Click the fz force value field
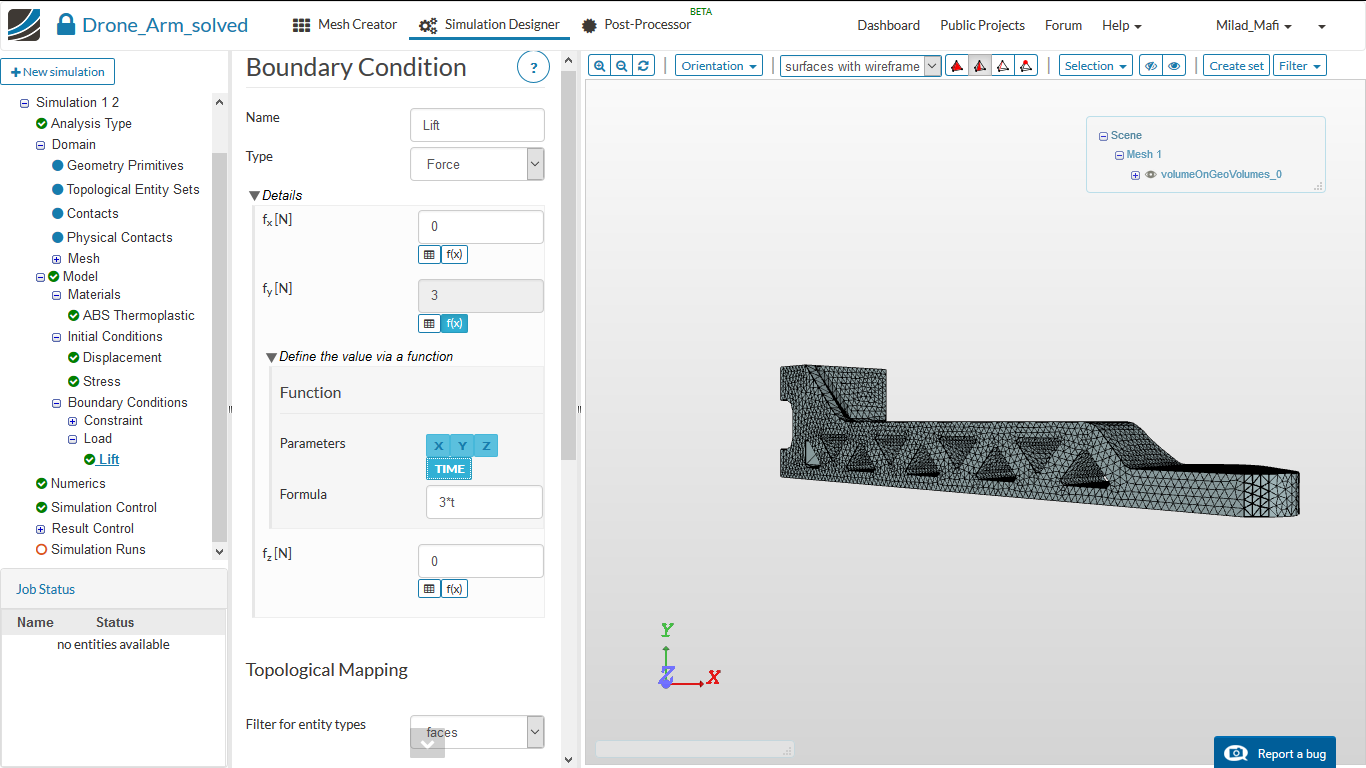The image size is (1366, 768). (x=481, y=561)
